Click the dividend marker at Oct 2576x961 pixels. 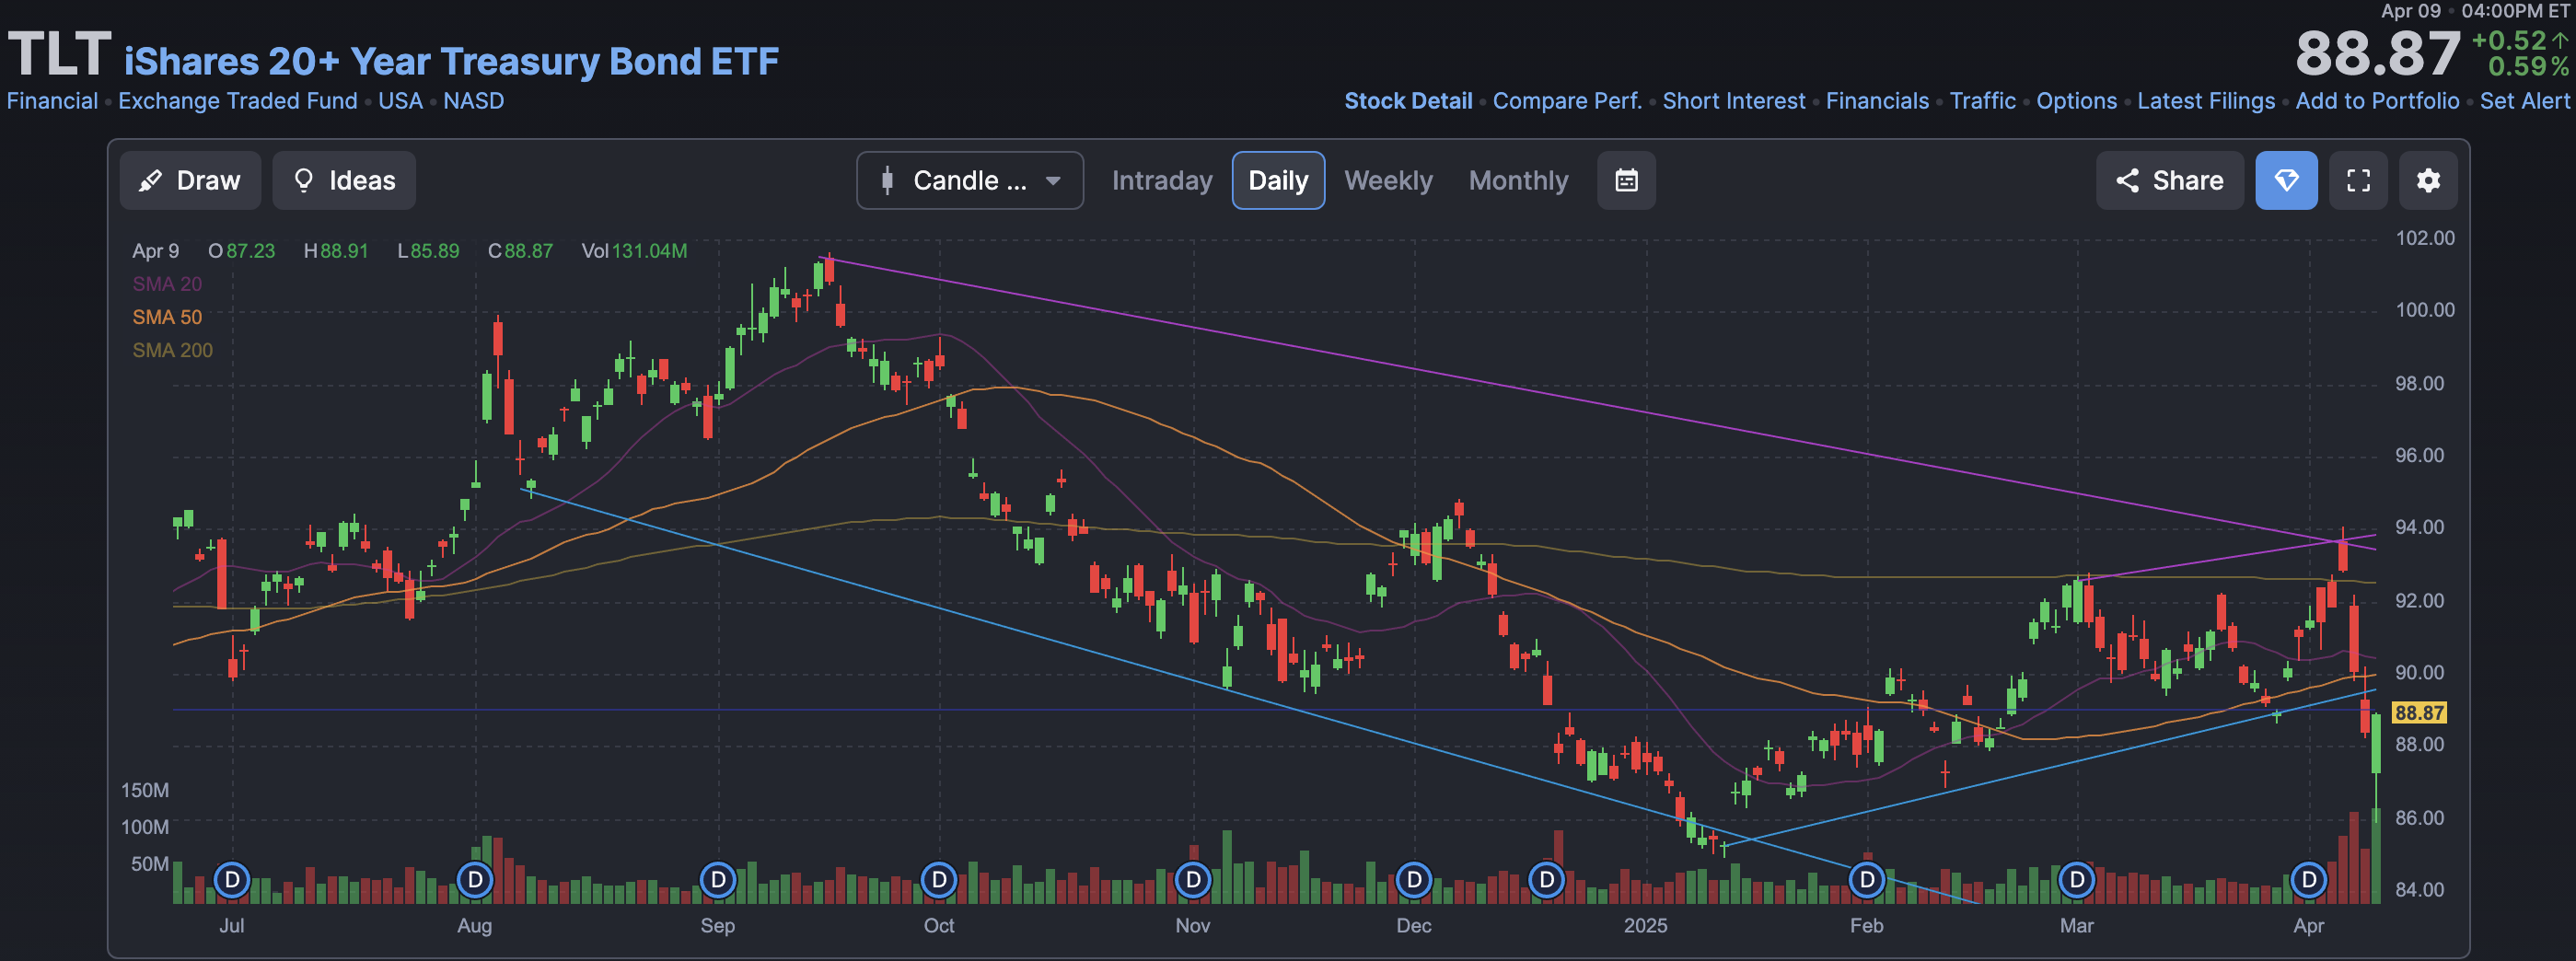point(939,880)
